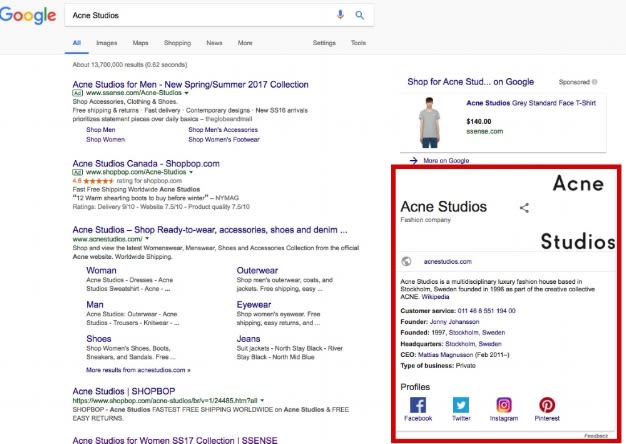The height and width of the screenshot is (444, 626).
Task: Open Shoes sitelink
Action: (x=99, y=339)
